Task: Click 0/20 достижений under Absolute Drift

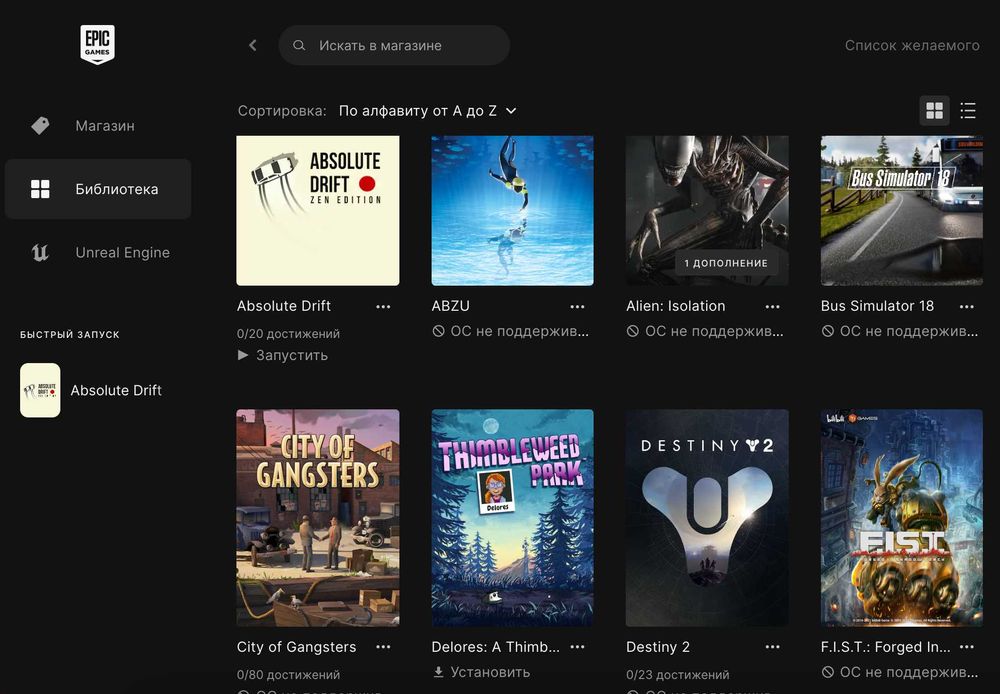Action: [x=288, y=334]
